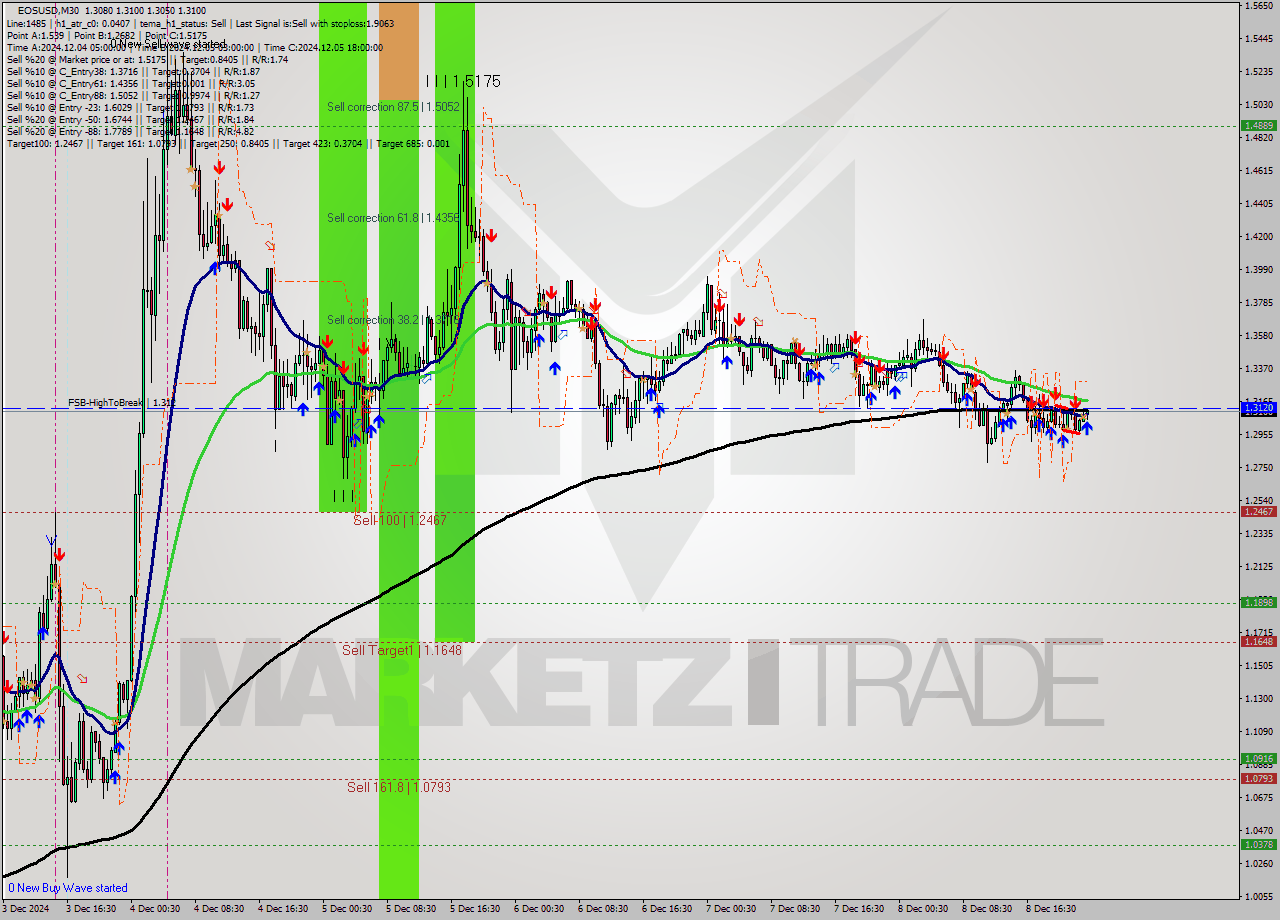This screenshot has width=1280, height=920.
Task: Select the 'I I I 1.5175' peak label
Action: click(463, 81)
